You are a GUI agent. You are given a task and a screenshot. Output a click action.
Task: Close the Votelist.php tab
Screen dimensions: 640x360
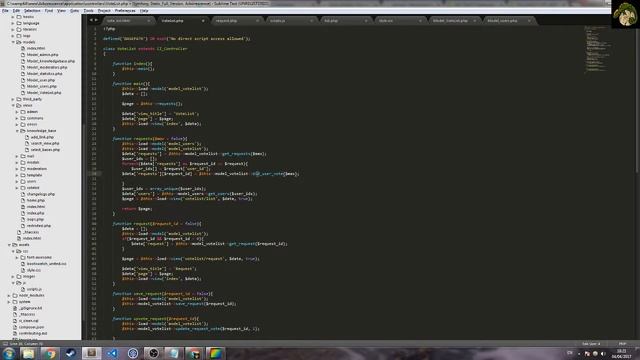pyautogui.click(x=203, y=21)
